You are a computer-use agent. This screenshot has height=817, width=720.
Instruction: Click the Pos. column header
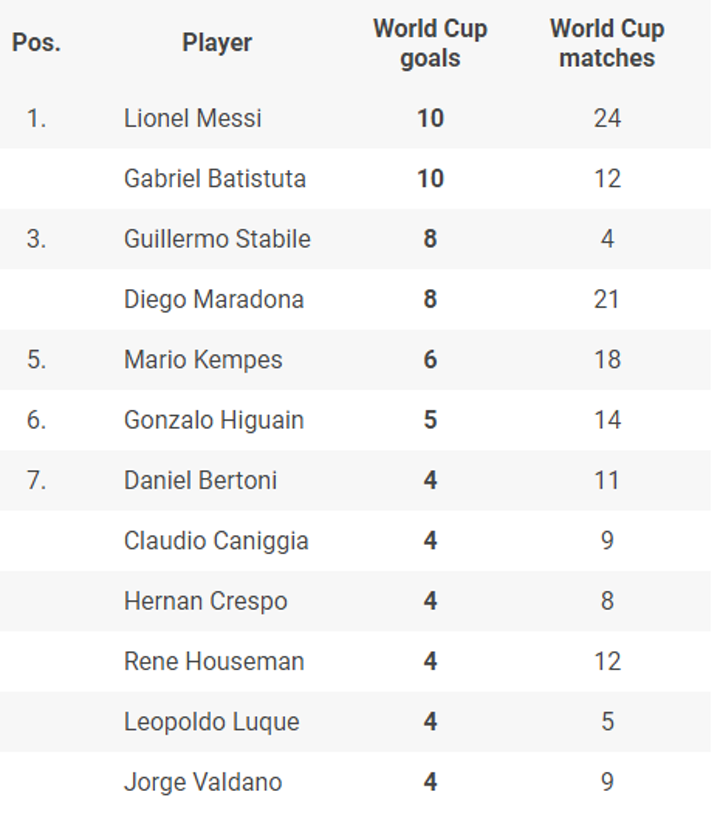(36, 43)
